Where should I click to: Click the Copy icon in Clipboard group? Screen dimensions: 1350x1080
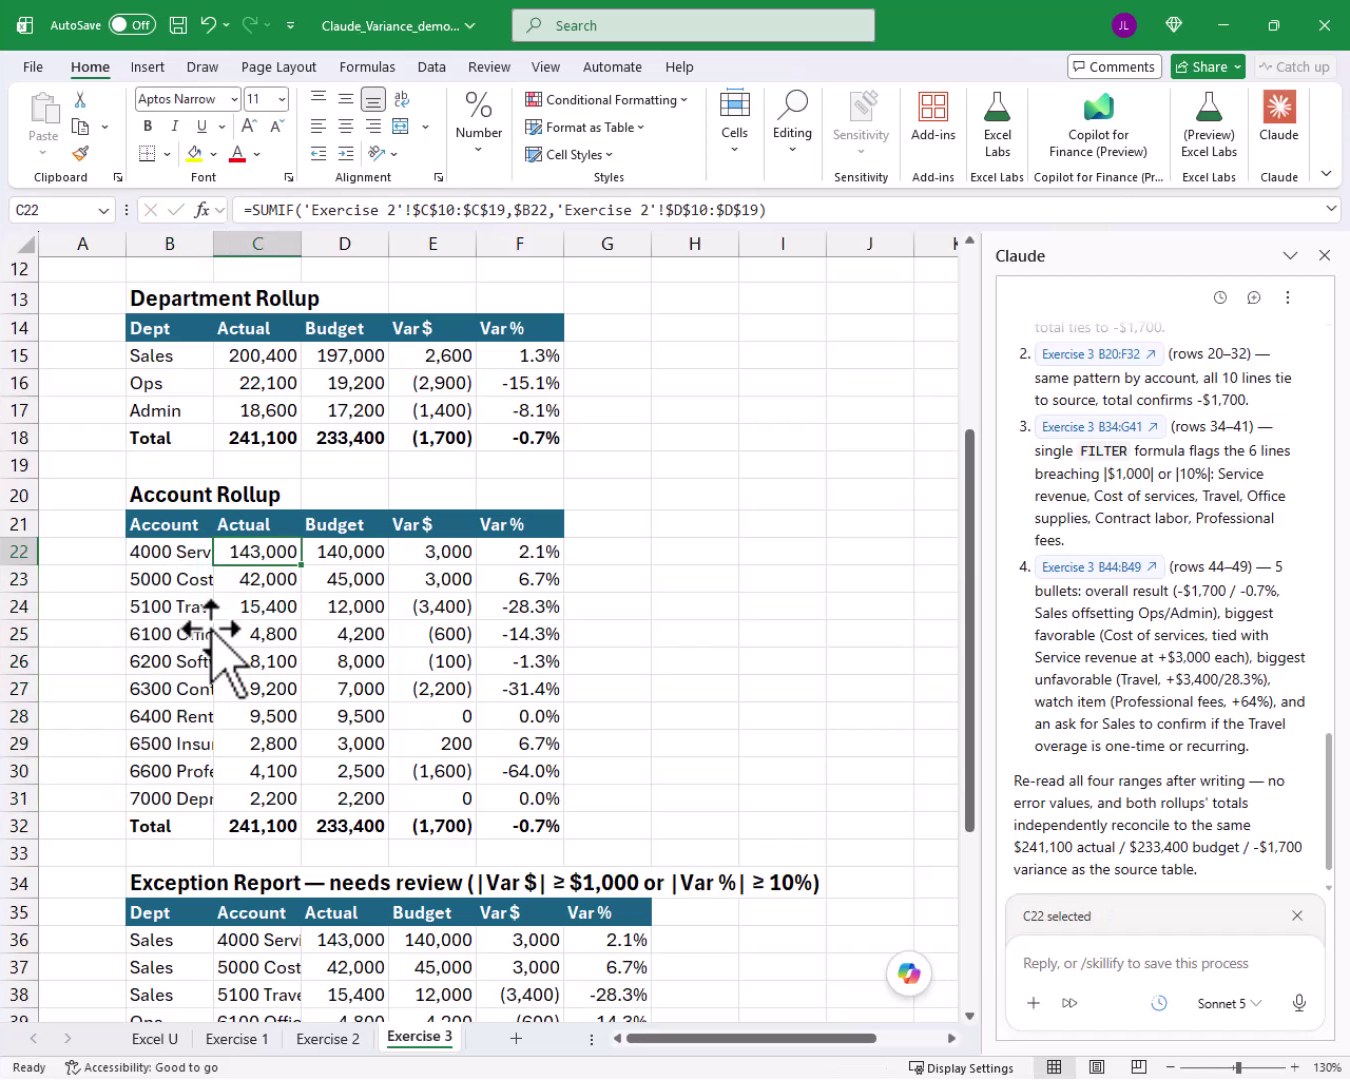(x=80, y=127)
